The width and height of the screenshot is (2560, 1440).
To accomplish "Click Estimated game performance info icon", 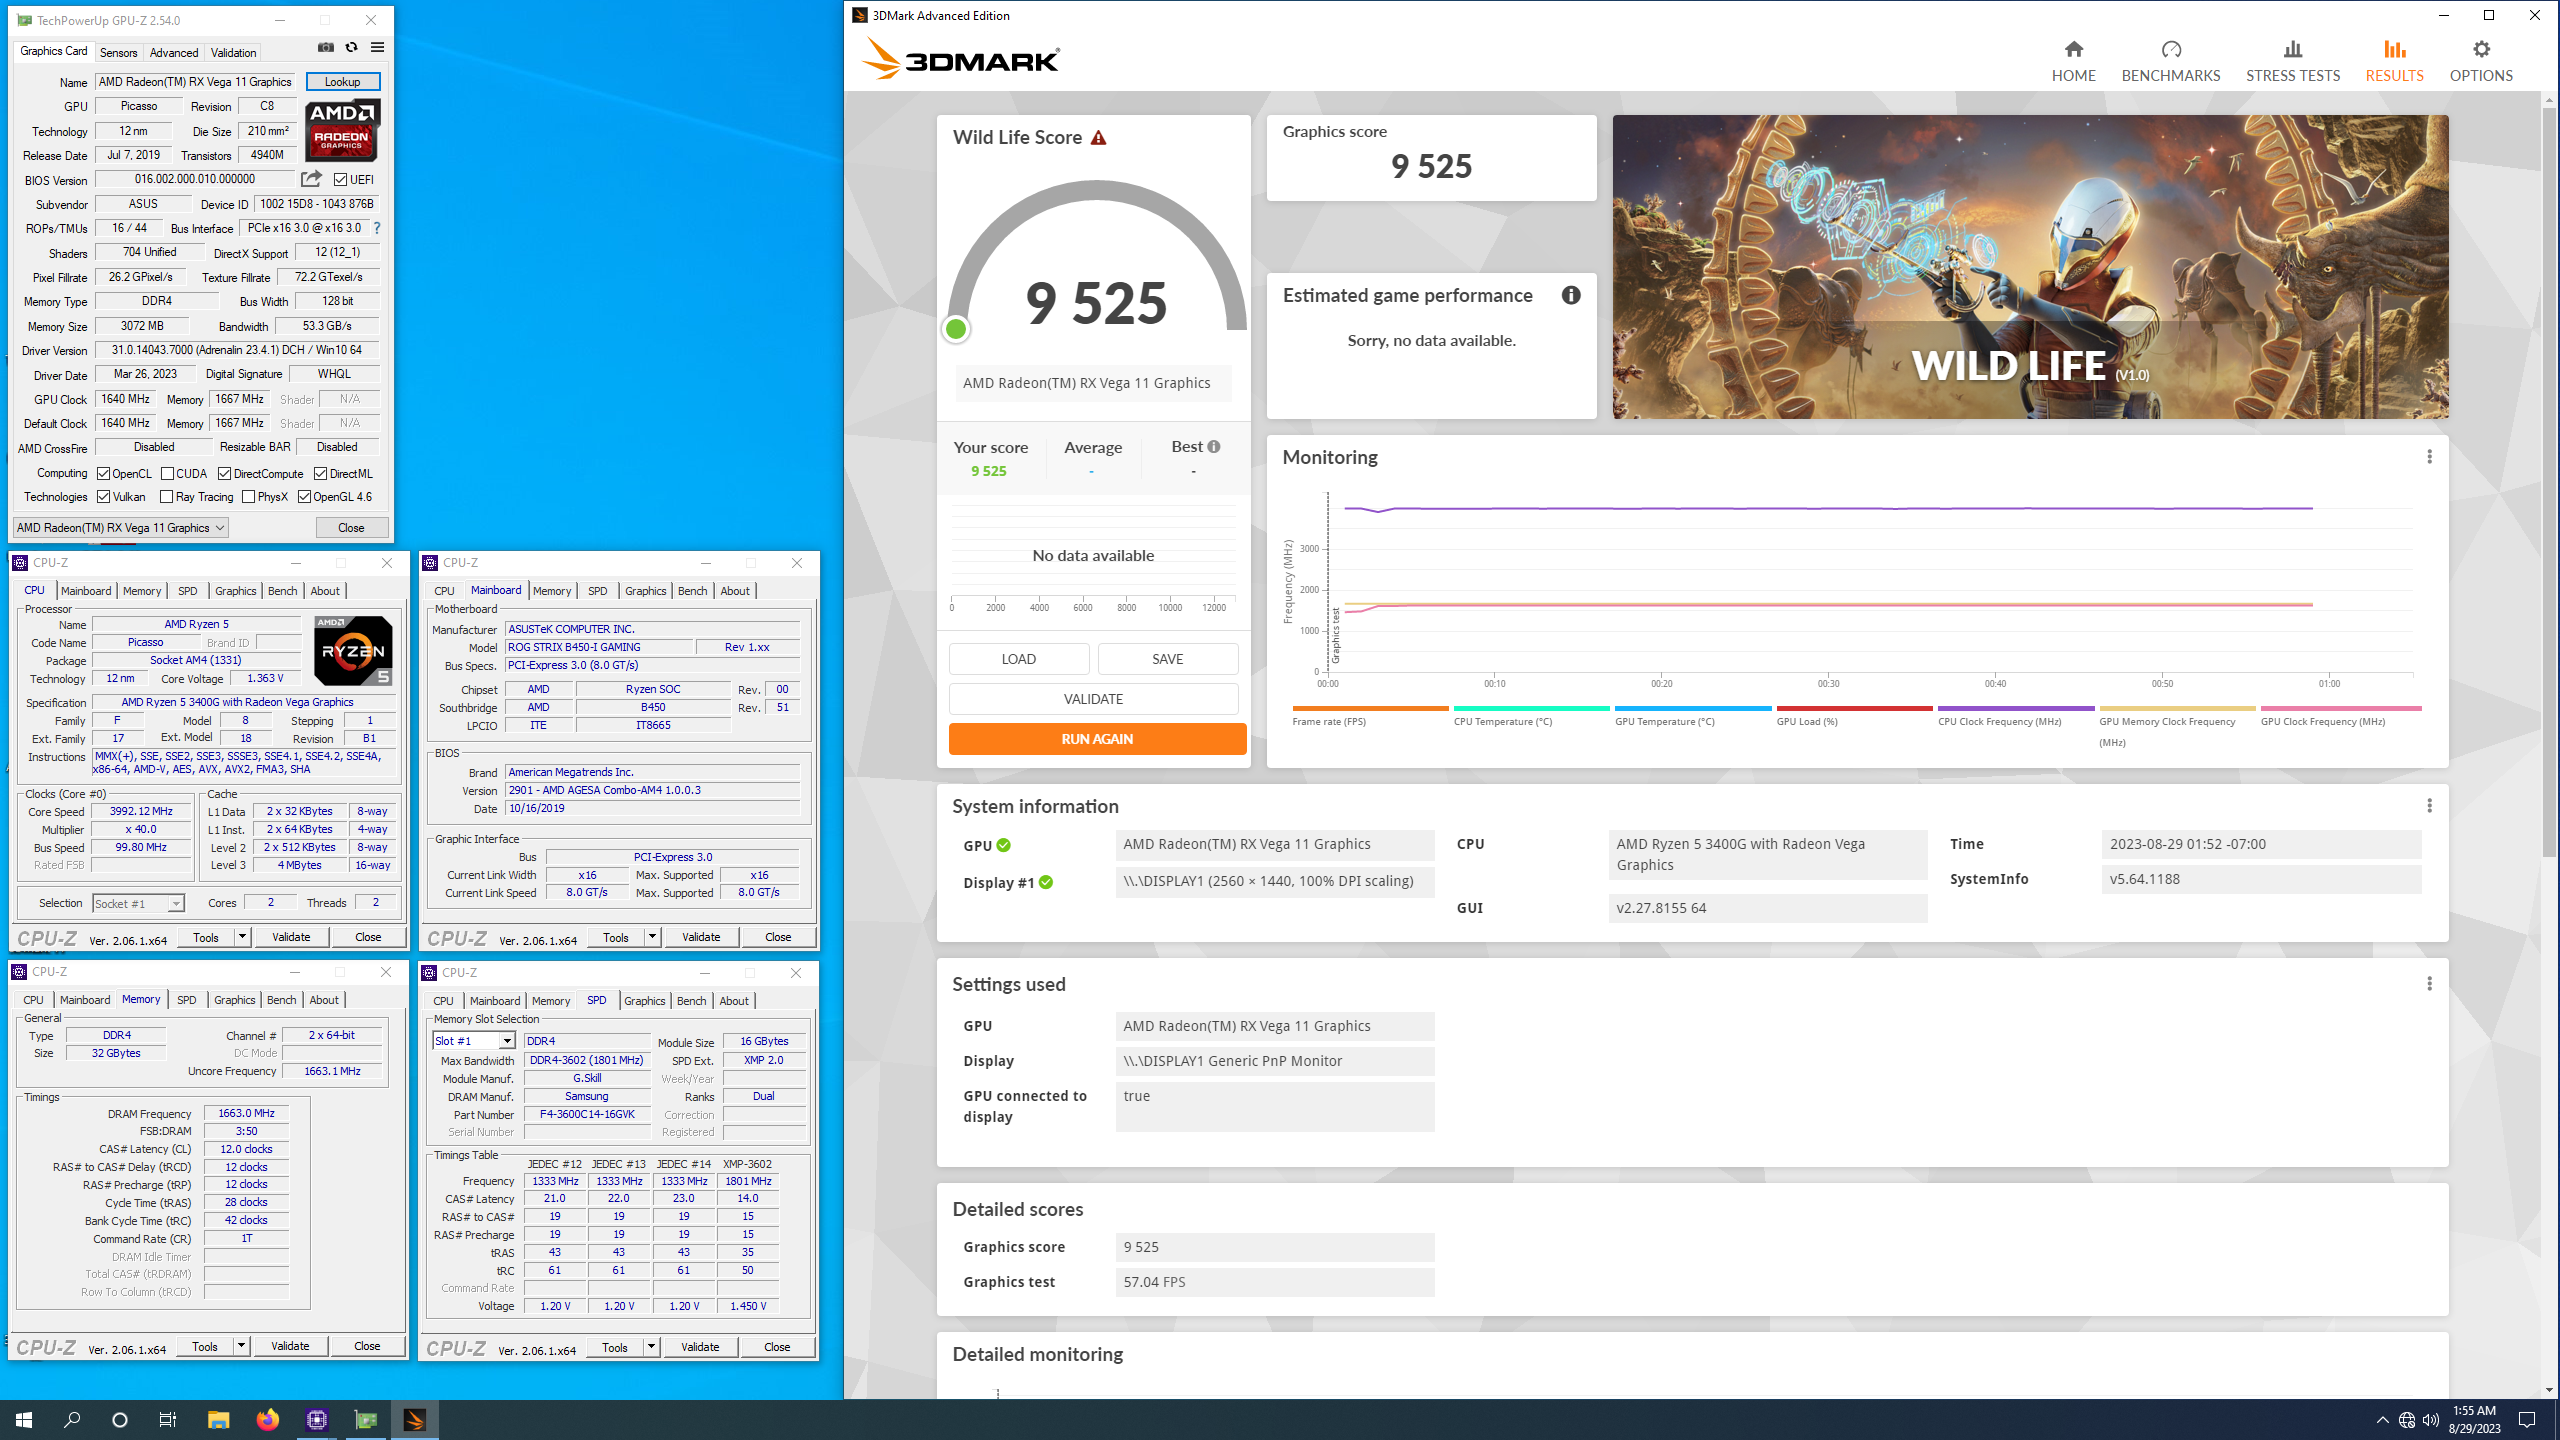I will tap(1571, 295).
